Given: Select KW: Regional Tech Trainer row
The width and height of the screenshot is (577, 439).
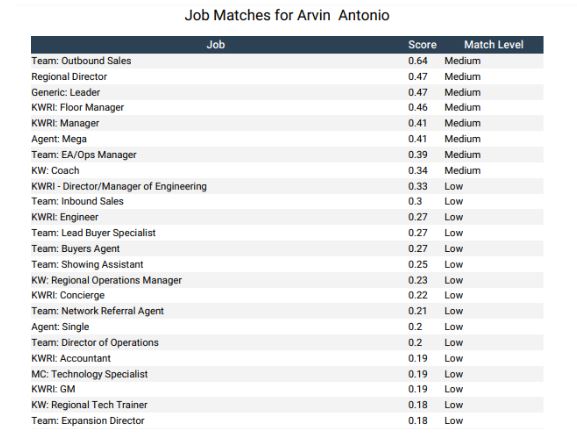Looking at the screenshot, I should pos(287,405).
